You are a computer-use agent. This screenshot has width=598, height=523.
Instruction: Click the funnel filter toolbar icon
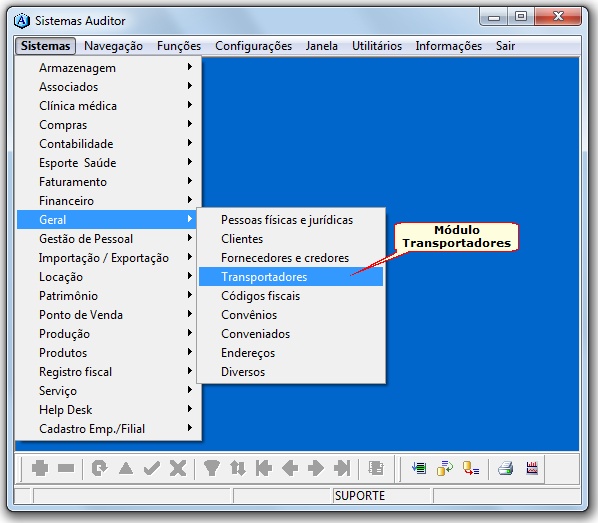coord(212,468)
